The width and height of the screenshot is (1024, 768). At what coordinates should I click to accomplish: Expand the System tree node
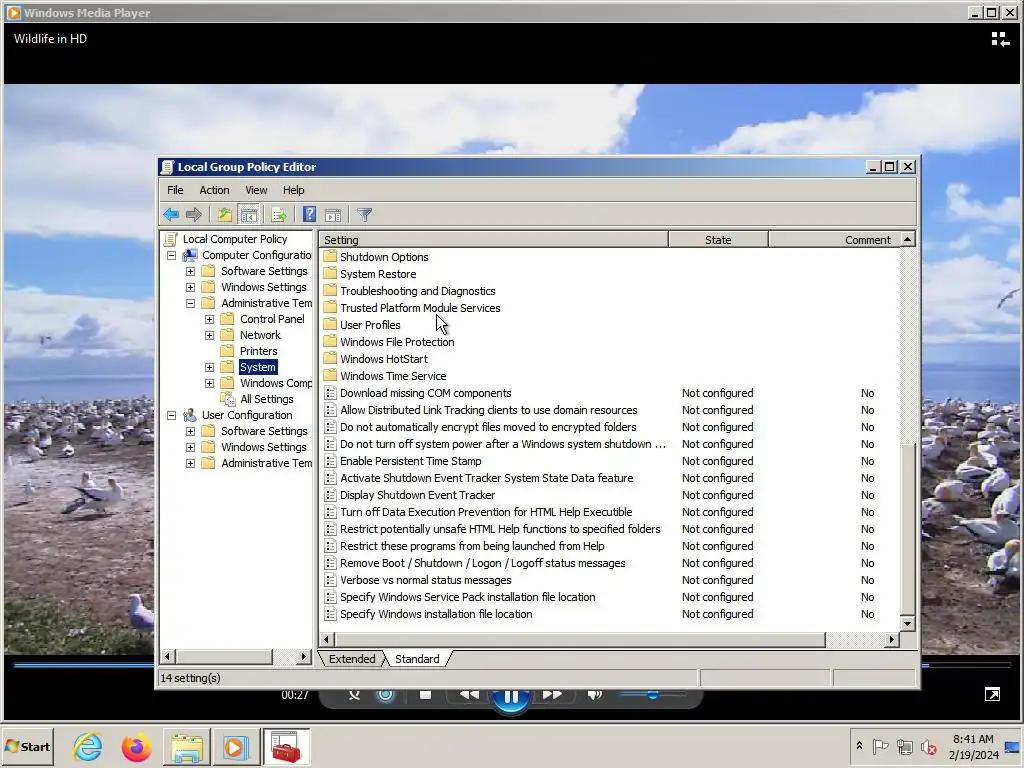pos(209,367)
